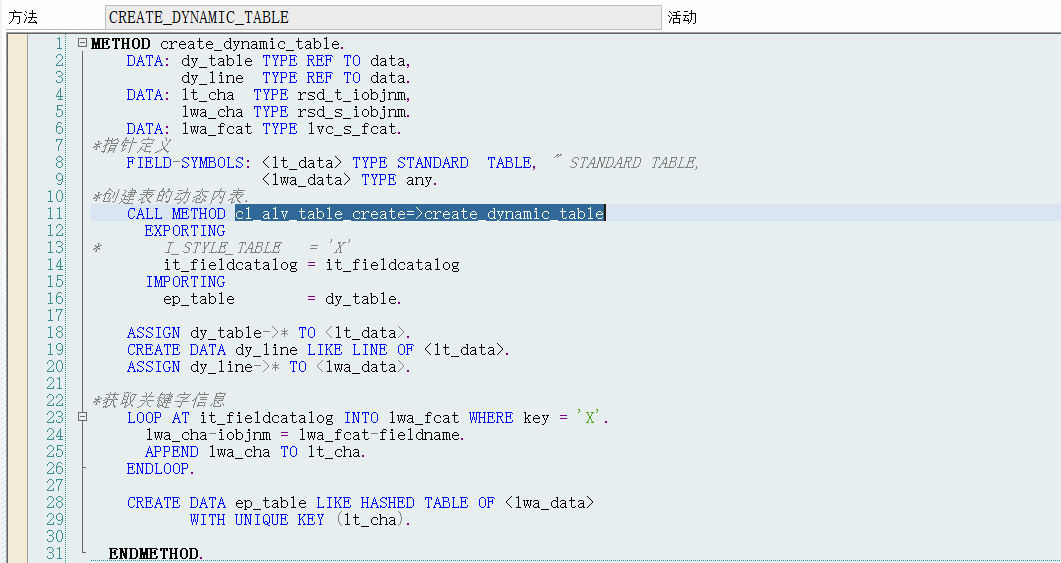Collapse the LOOP AT block fold marker

click(82, 417)
